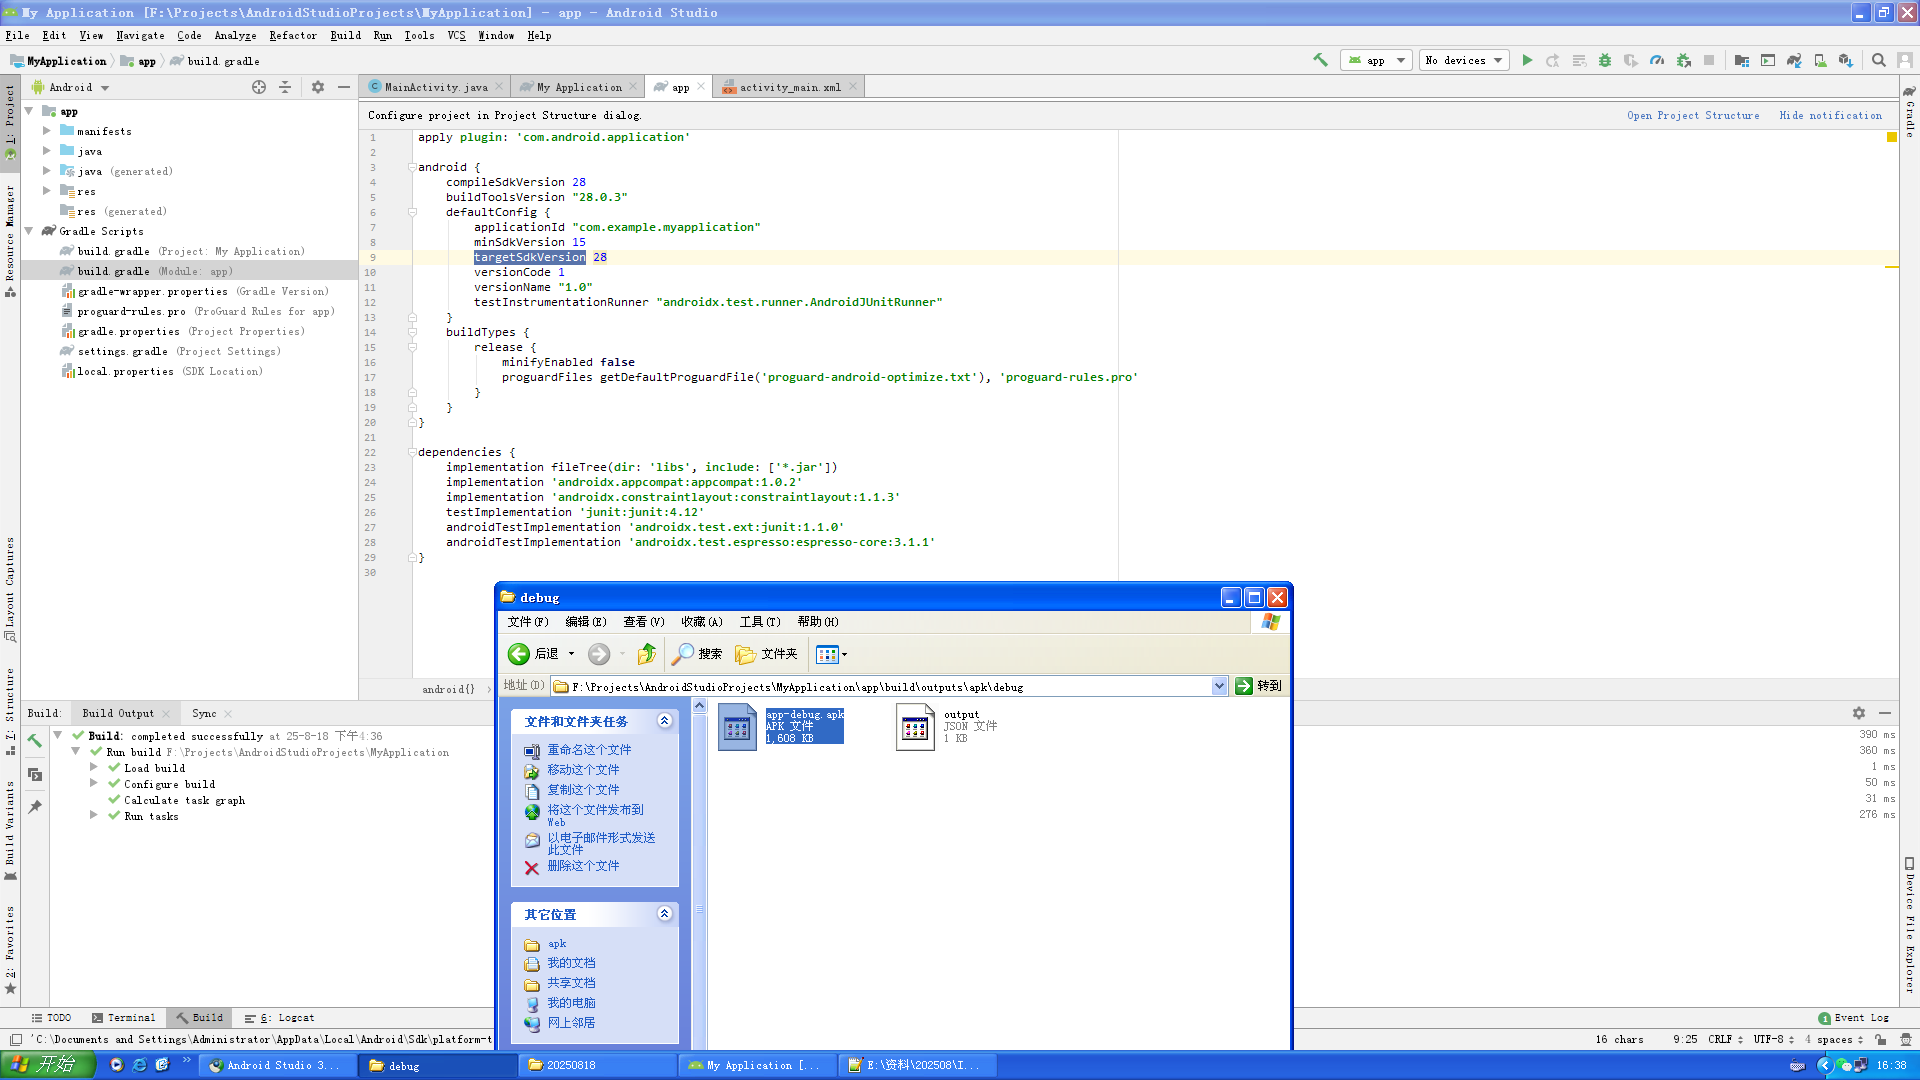Open the SDK Manager icon
This screenshot has height=1080, width=1920.
(x=1846, y=60)
